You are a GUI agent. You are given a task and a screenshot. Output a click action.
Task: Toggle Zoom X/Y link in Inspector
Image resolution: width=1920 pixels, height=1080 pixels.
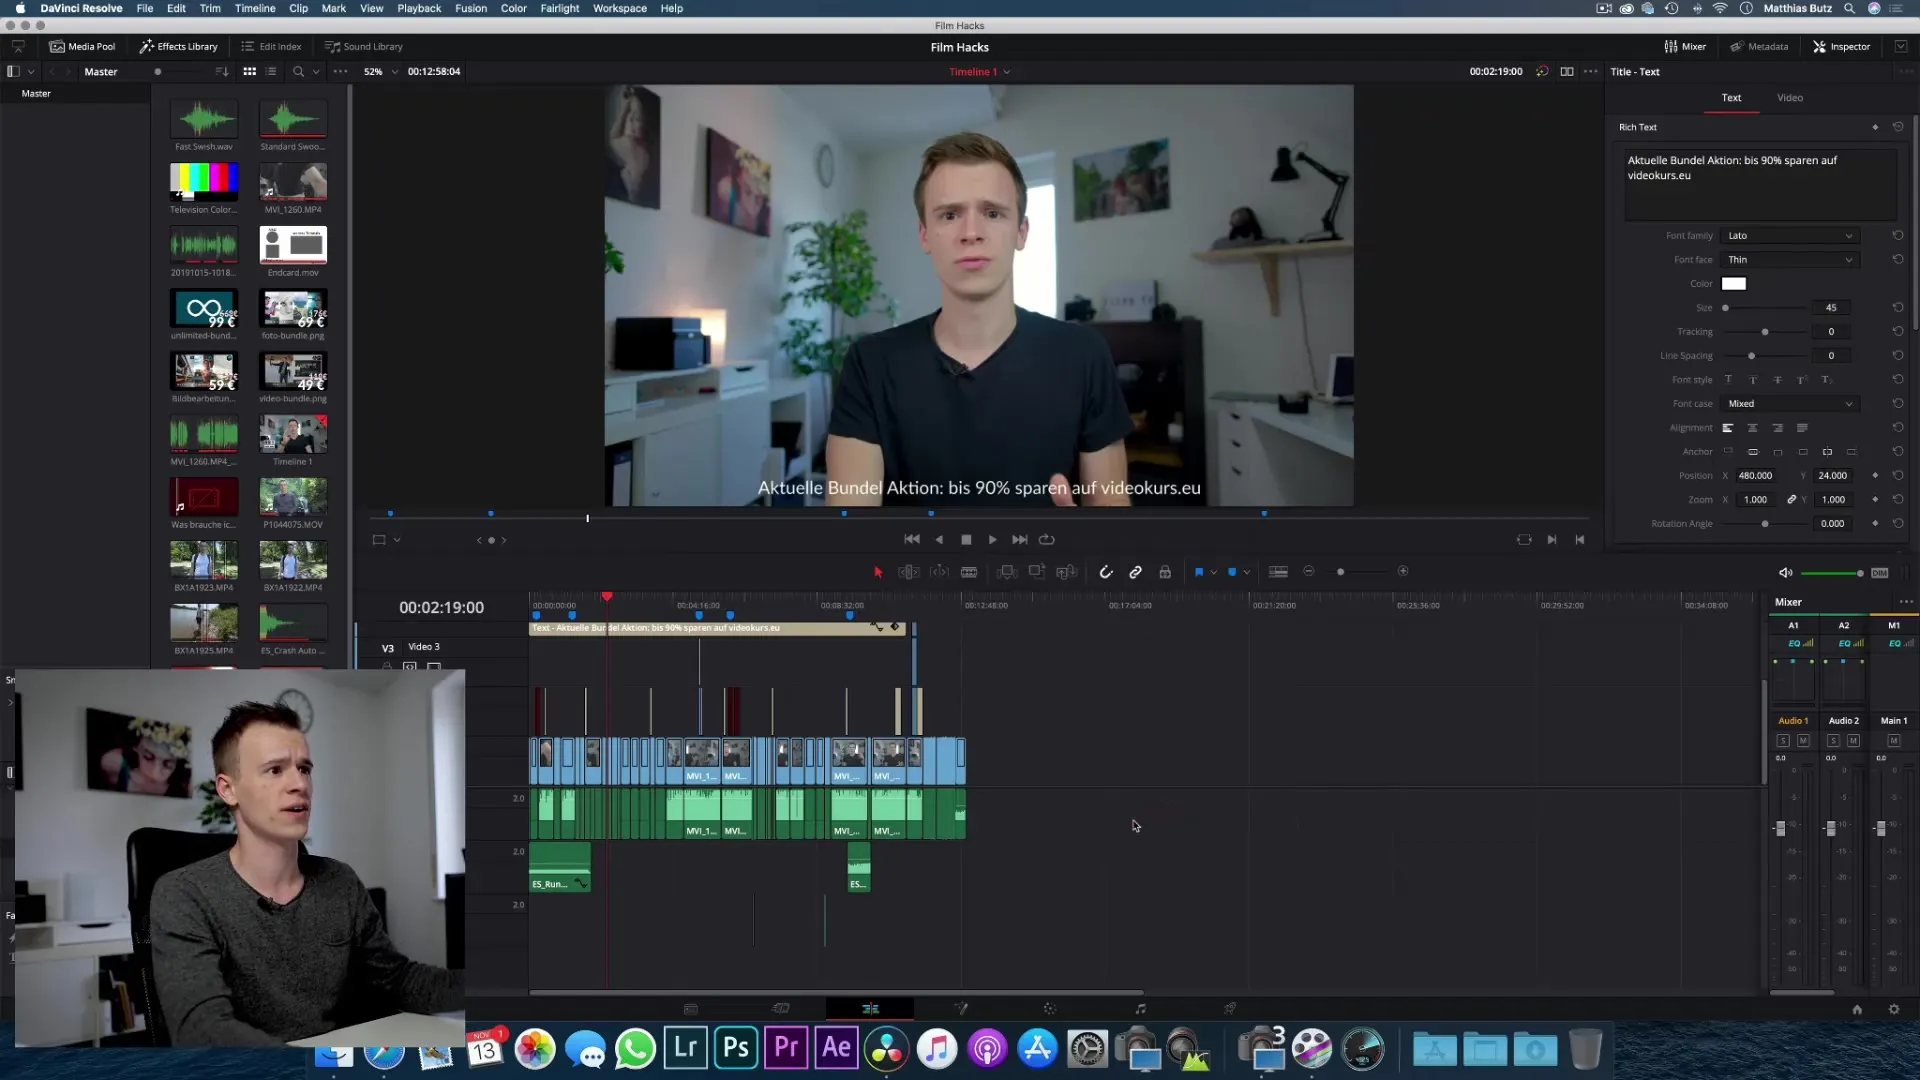pos(1792,499)
